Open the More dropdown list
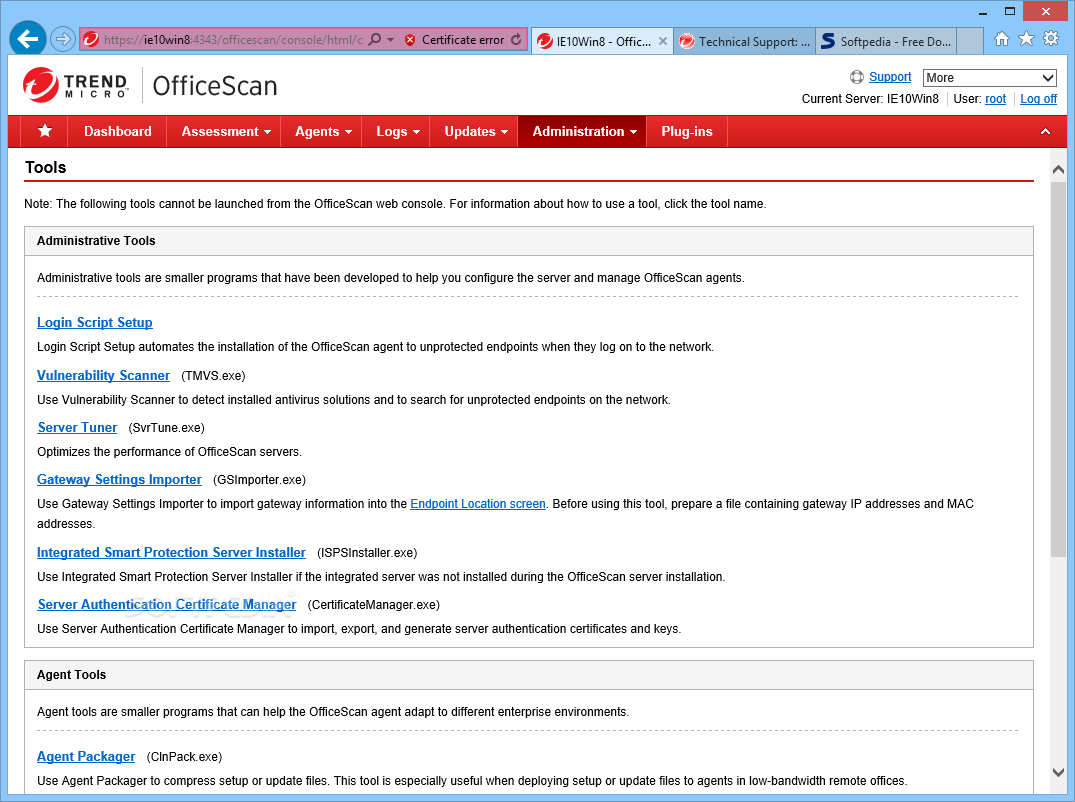Image resolution: width=1075 pixels, height=802 pixels. pyautogui.click(x=989, y=77)
